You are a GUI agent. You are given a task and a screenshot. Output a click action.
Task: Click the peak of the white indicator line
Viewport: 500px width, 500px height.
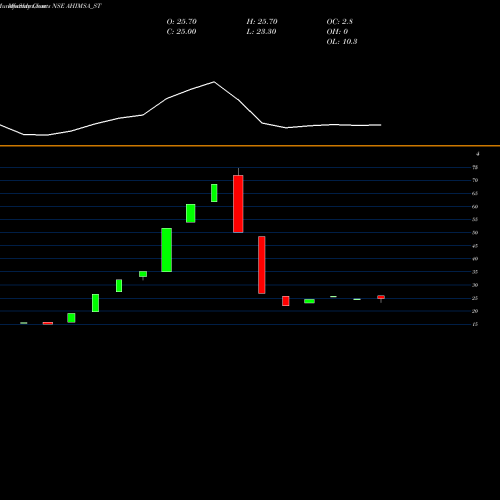[214, 82]
